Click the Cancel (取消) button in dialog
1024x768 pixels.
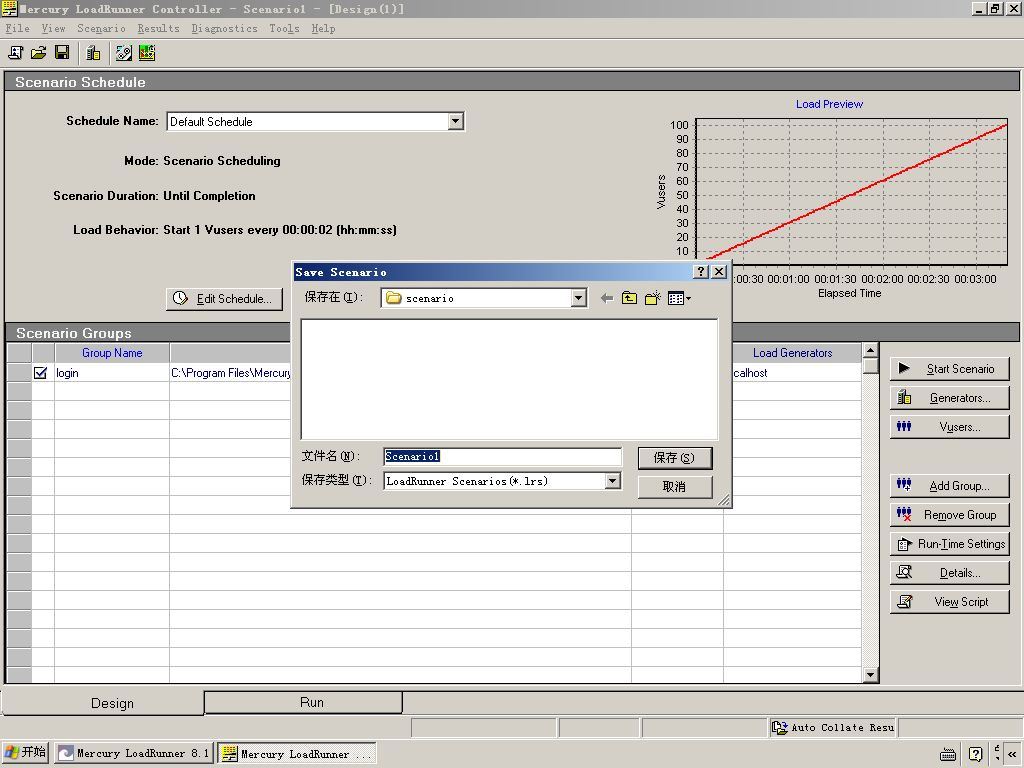point(675,487)
